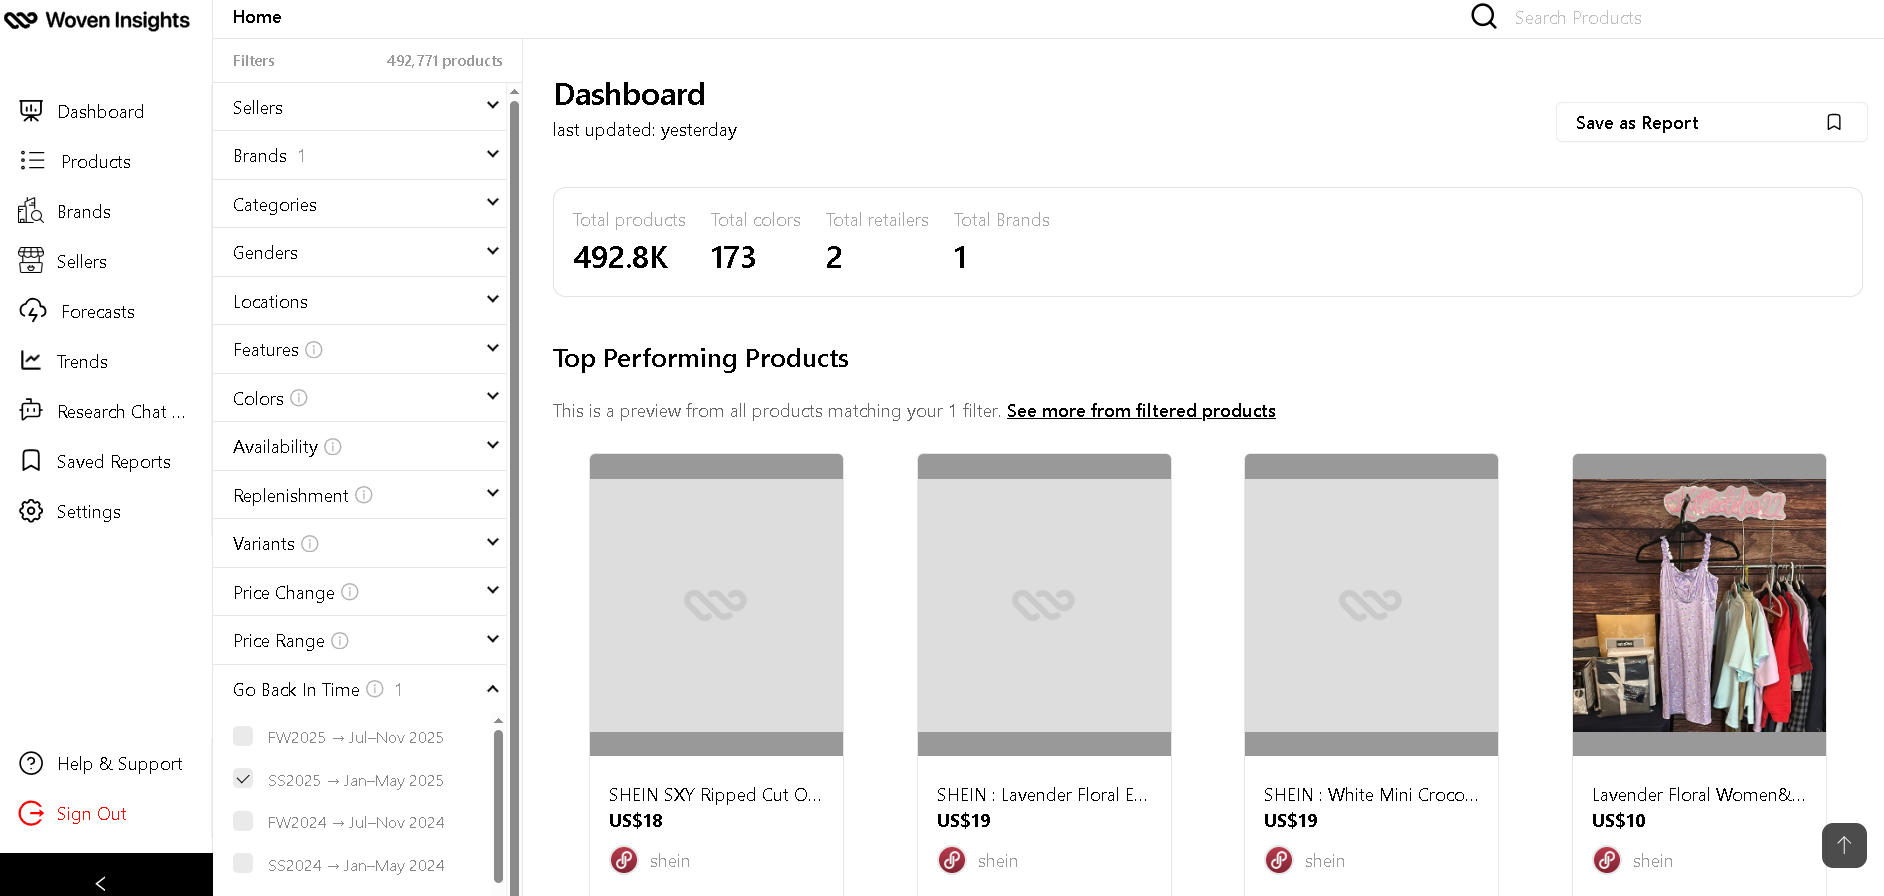
Task: Enable the FW2025 Jul–Nov 2025 checkbox
Action: tap(243, 737)
